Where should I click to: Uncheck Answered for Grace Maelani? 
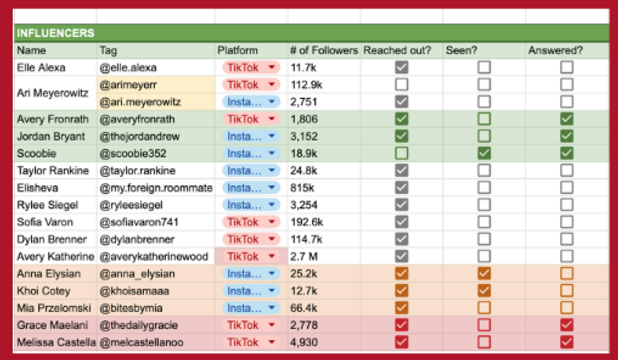[x=566, y=325]
